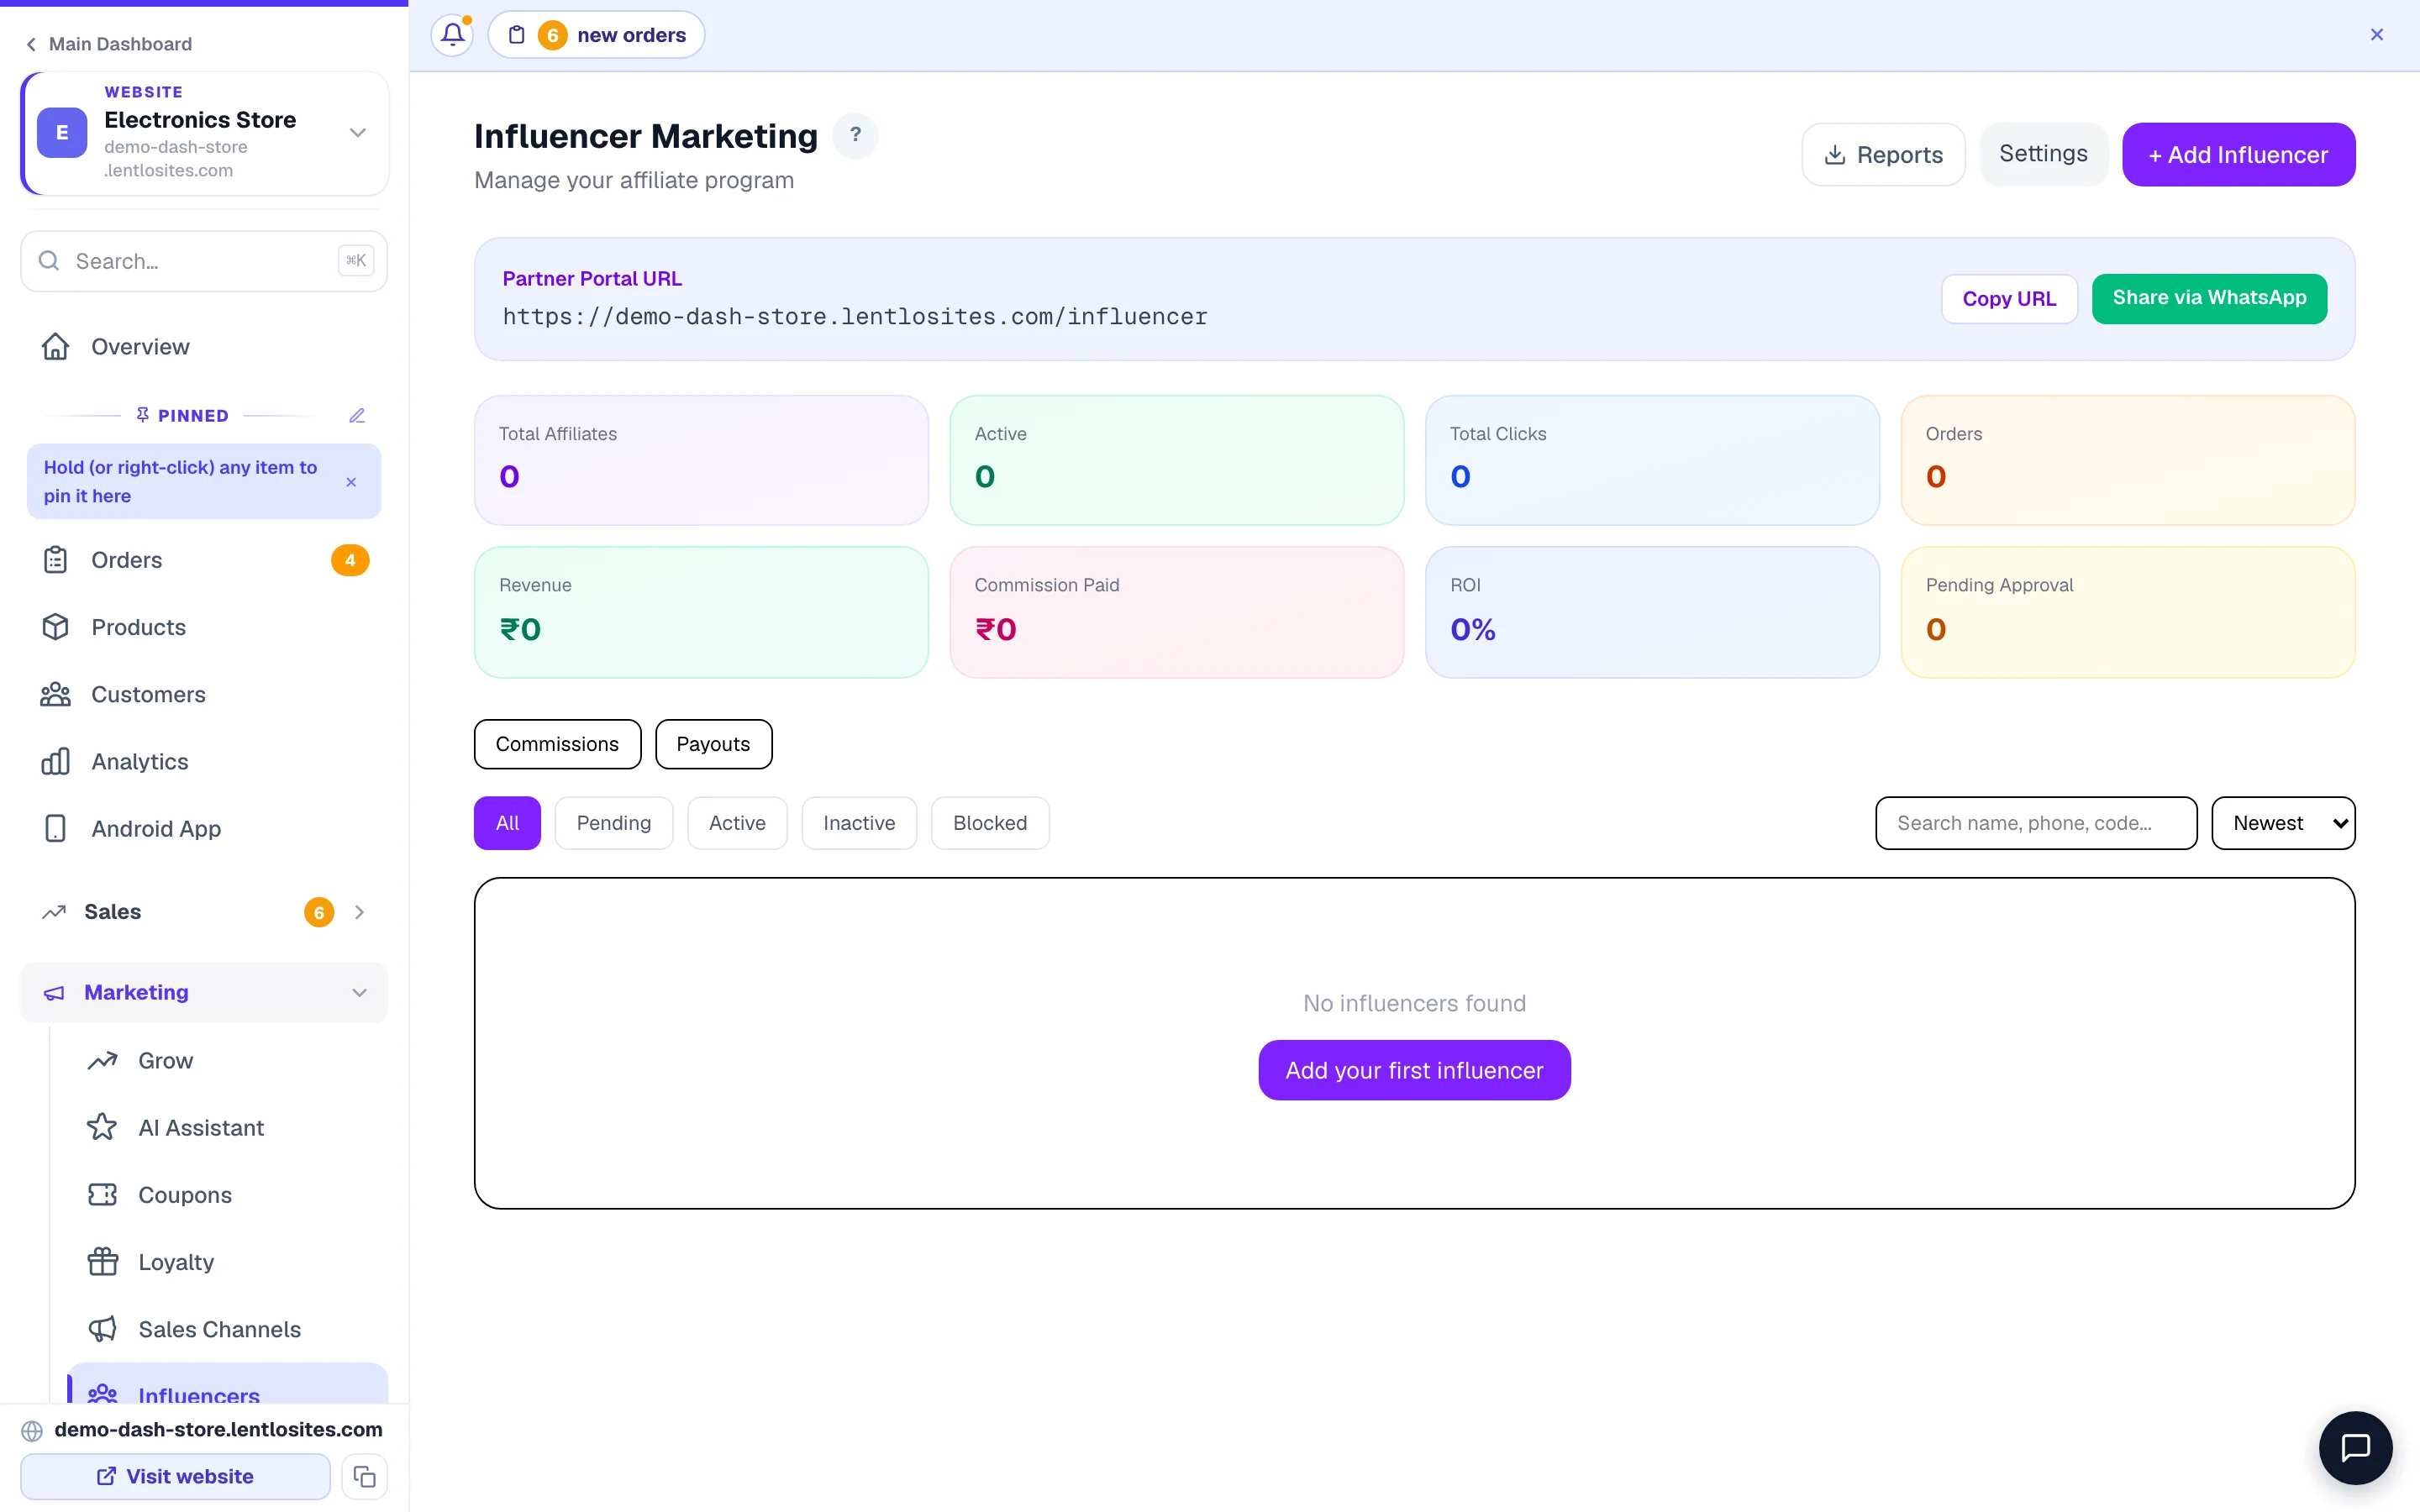Open the notifications bell icon
Viewport: 2420px width, 1512px height.
coord(452,35)
